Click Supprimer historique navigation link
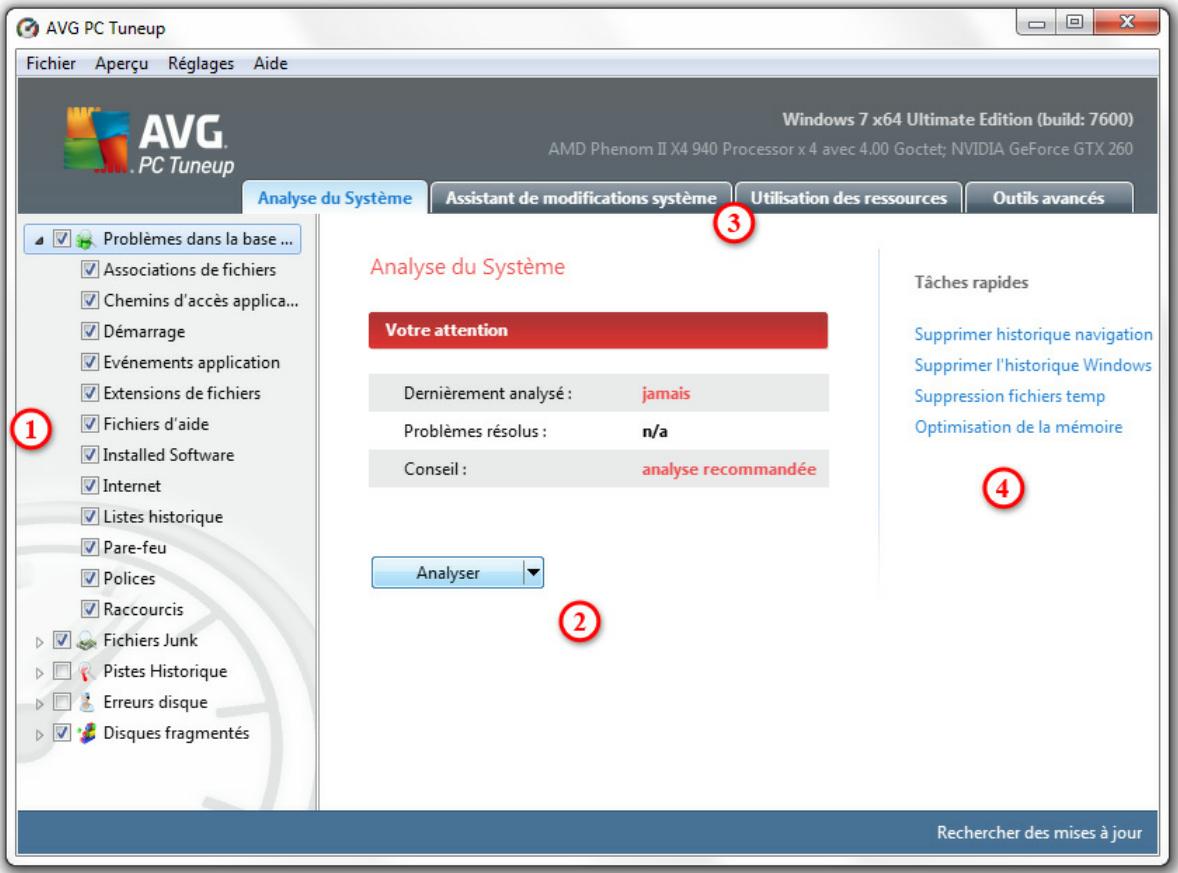The width and height of the screenshot is (1178, 873). [1033, 334]
